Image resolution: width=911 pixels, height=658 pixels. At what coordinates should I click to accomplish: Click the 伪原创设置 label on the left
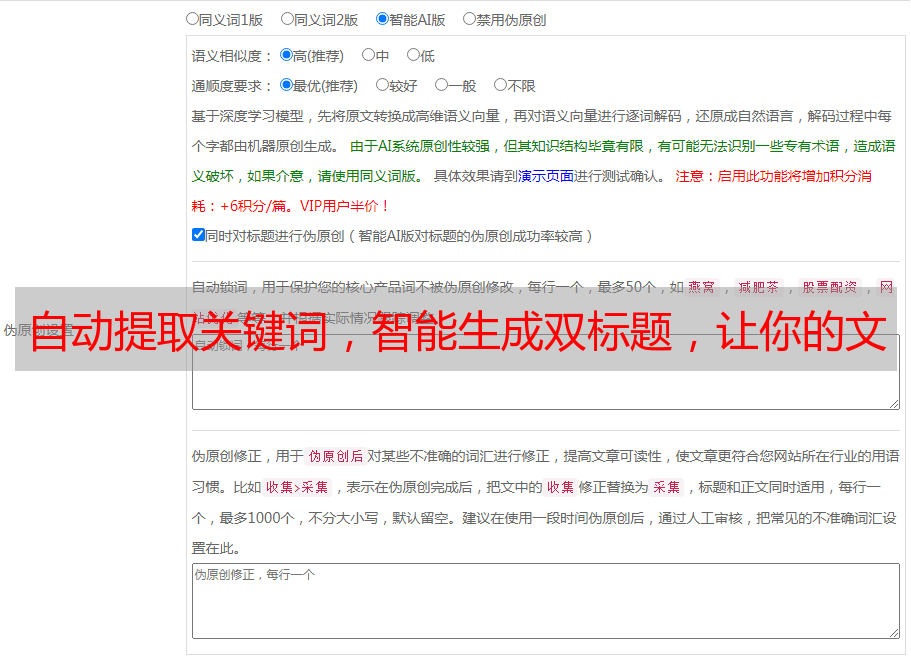click(x=38, y=330)
